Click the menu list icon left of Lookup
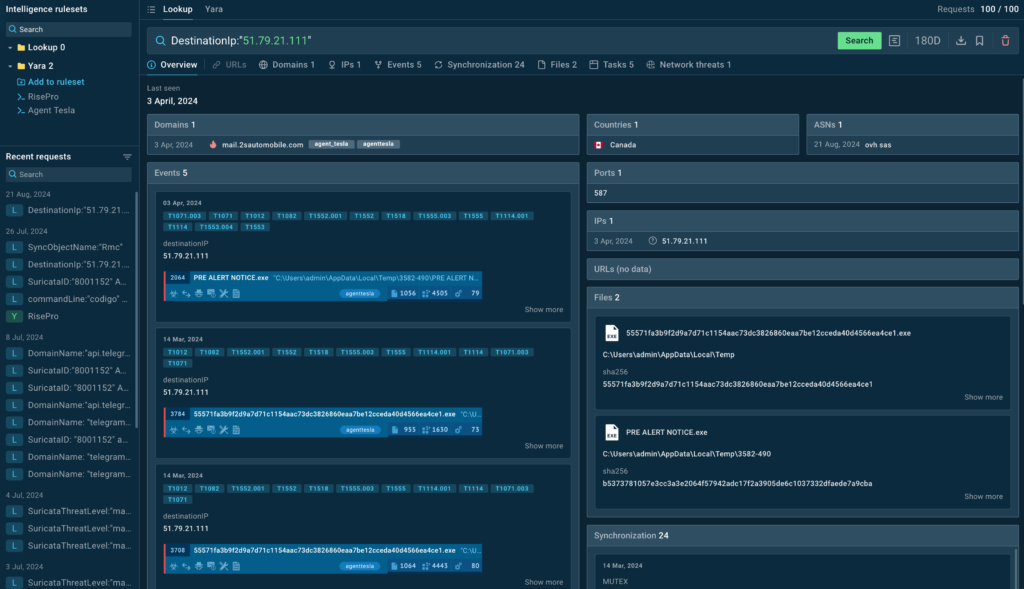The height and width of the screenshot is (589, 1024). click(x=151, y=9)
